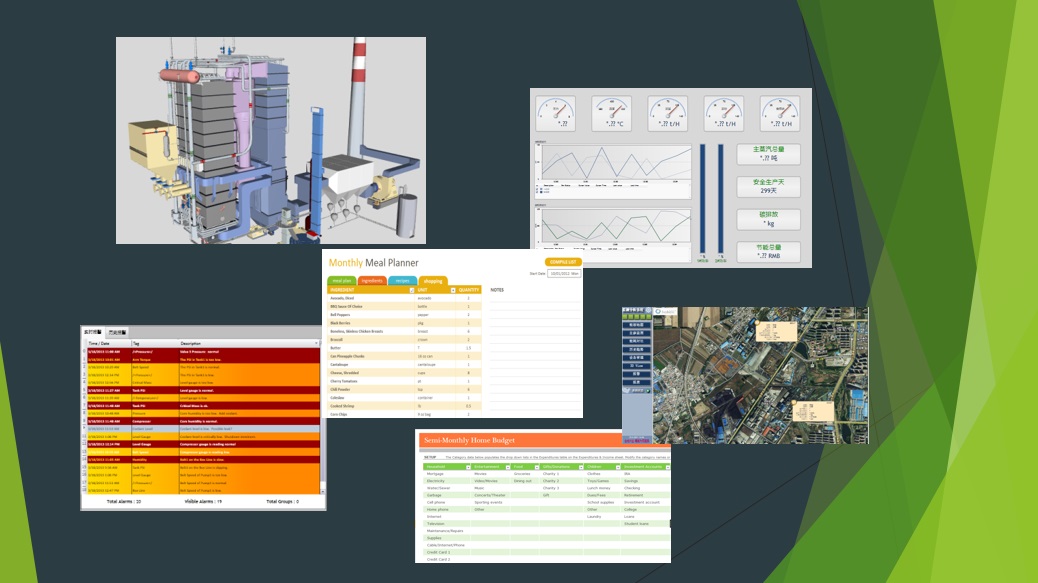Open the UNIT column filter dropdown
This screenshot has width=1038, height=583.
click(452, 290)
